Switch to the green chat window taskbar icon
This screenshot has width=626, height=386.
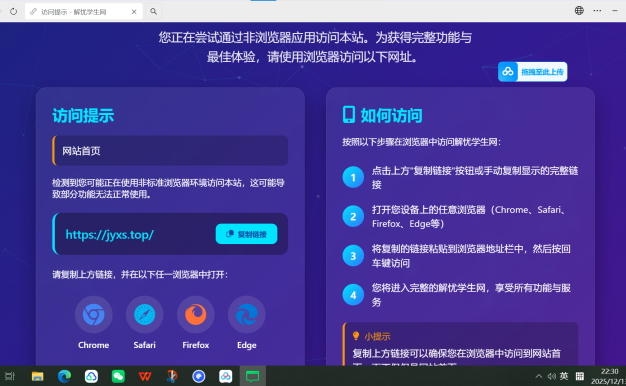tap(252, 376)
